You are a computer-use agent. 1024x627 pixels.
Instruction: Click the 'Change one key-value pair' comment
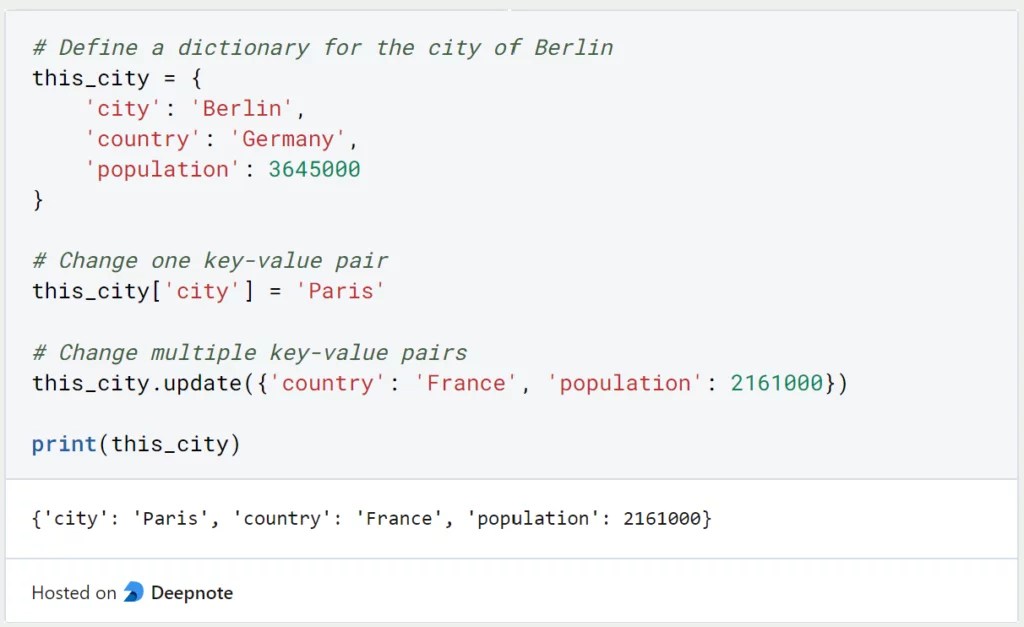(210, 260)
